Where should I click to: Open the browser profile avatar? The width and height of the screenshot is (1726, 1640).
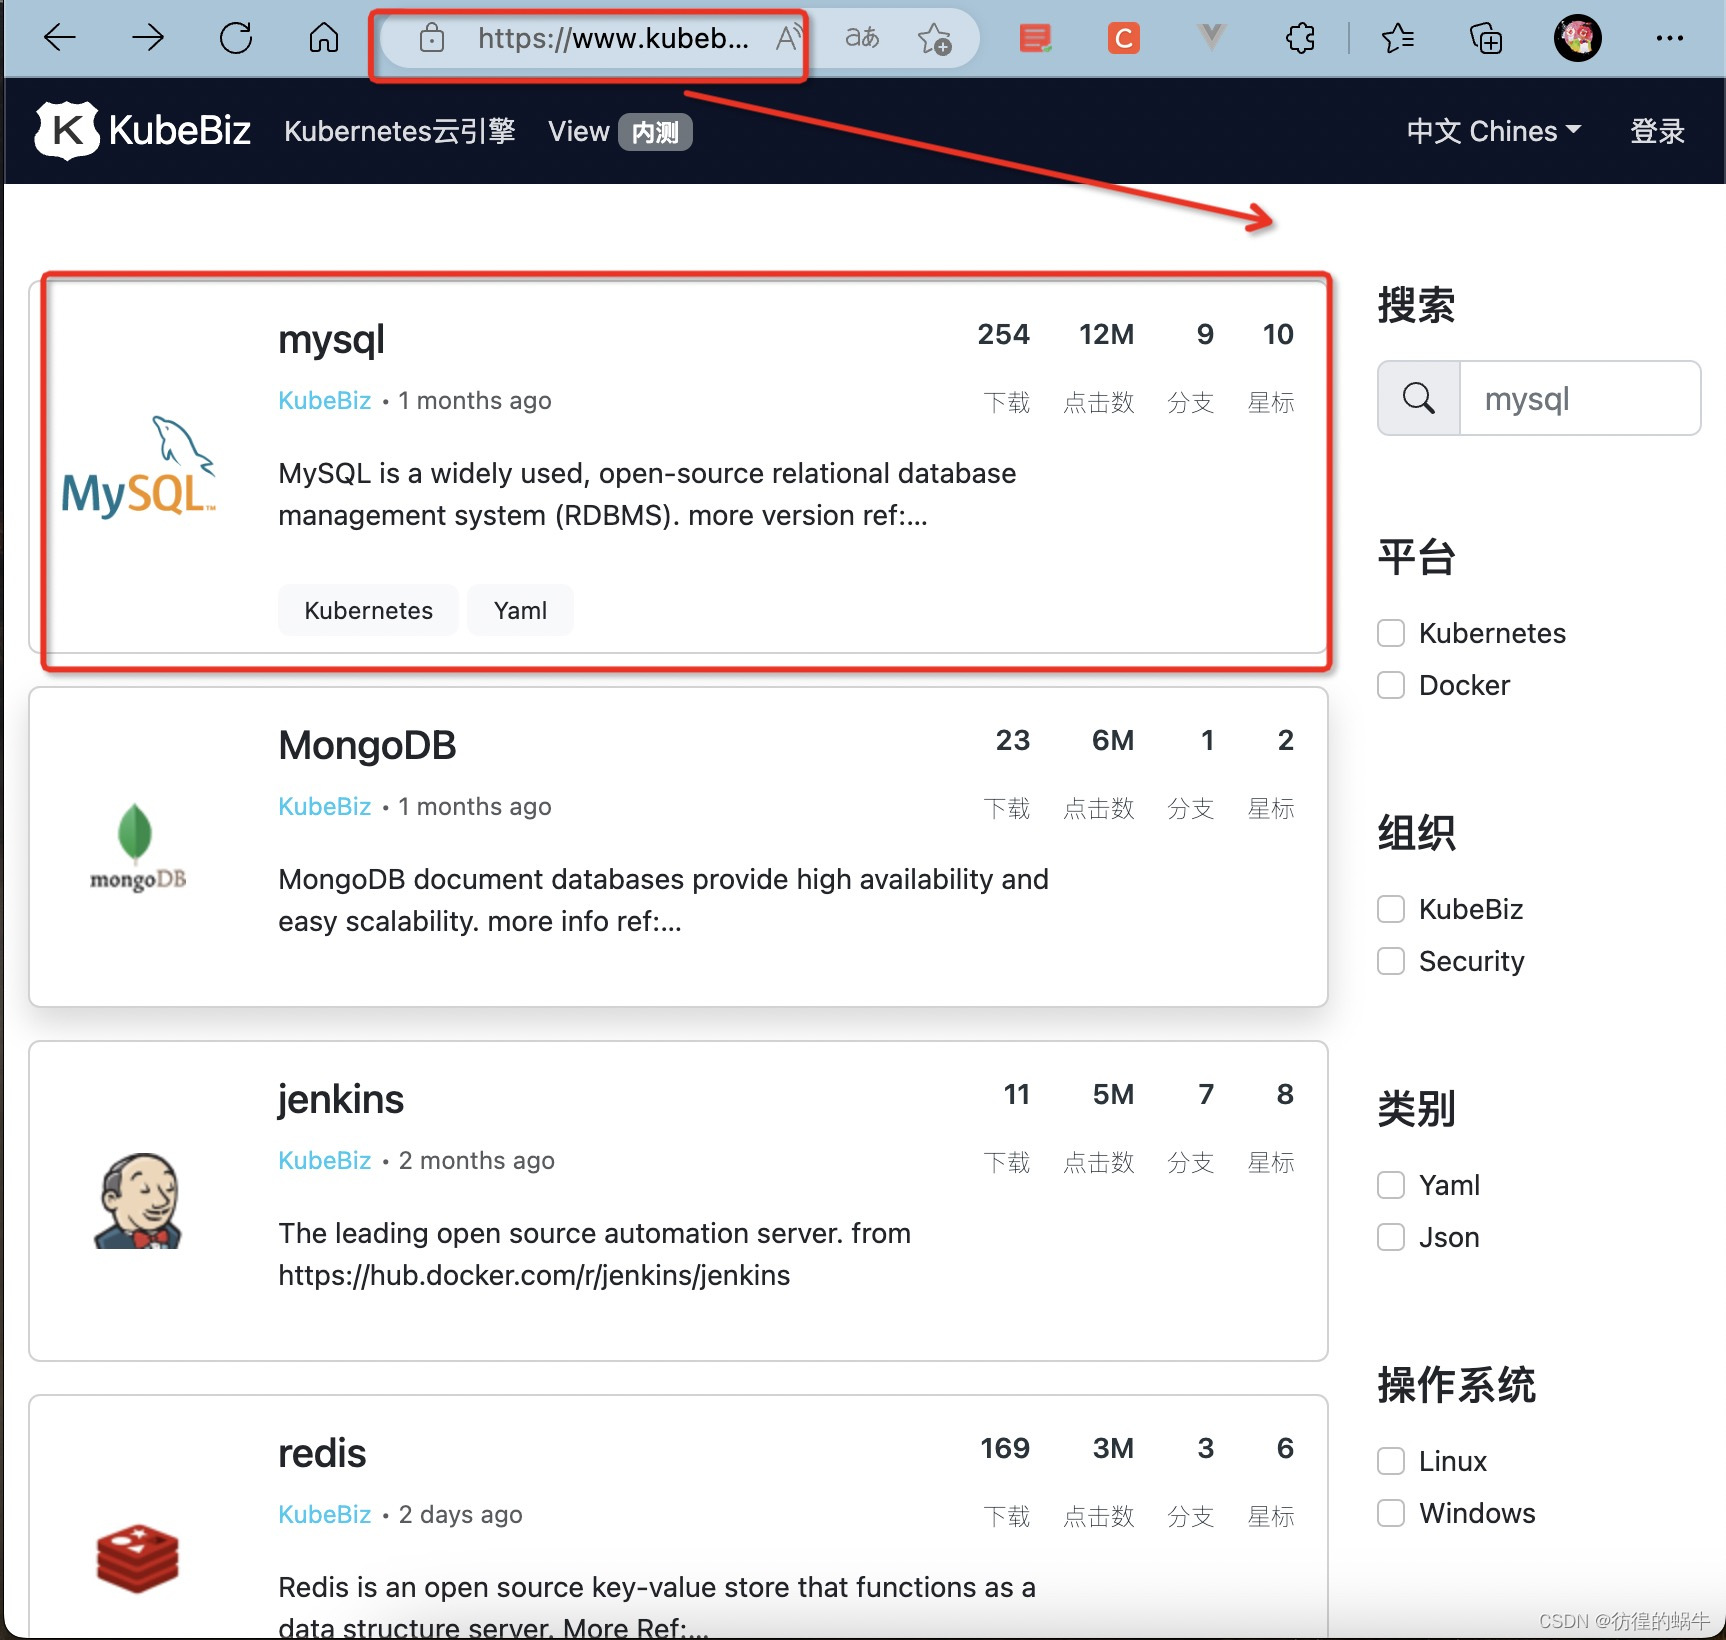[x=1578, y=38]
